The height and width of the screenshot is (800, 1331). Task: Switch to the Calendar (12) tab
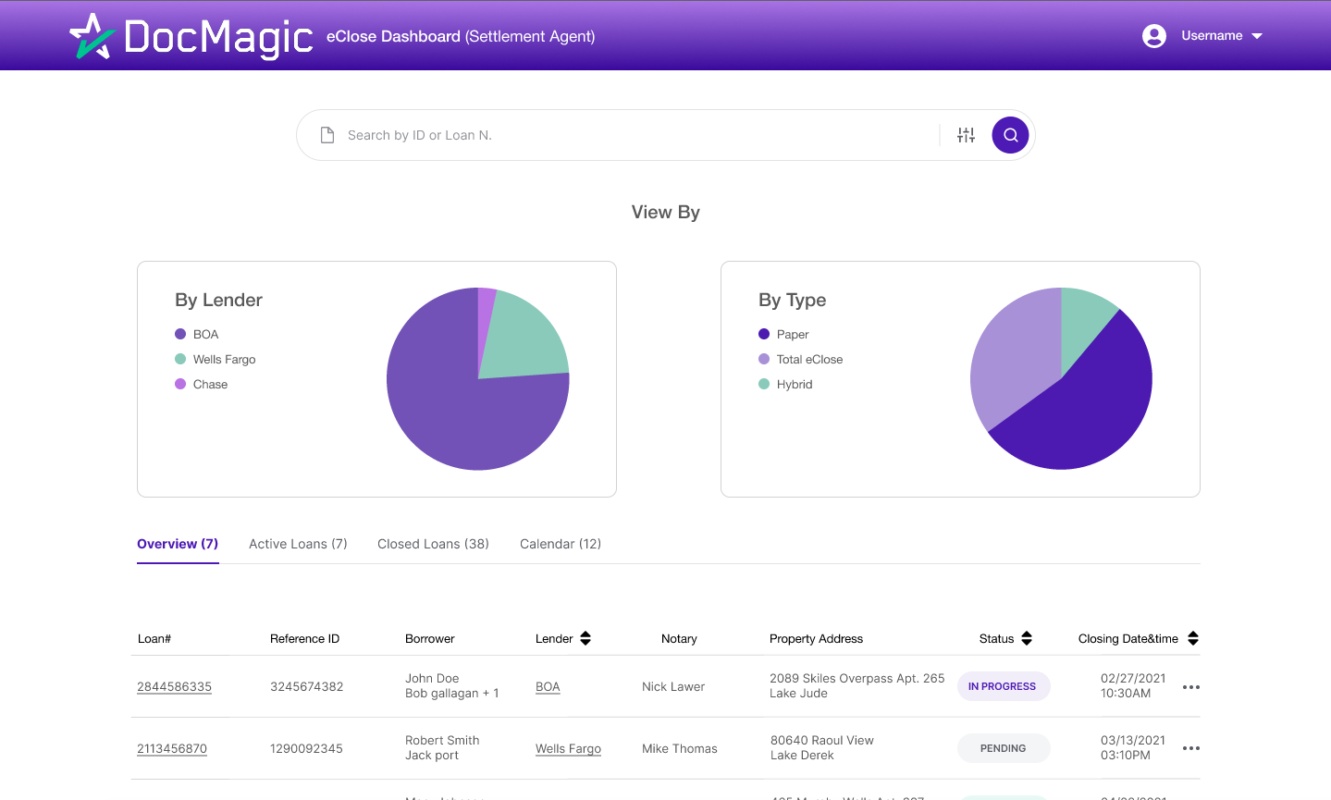561,544
